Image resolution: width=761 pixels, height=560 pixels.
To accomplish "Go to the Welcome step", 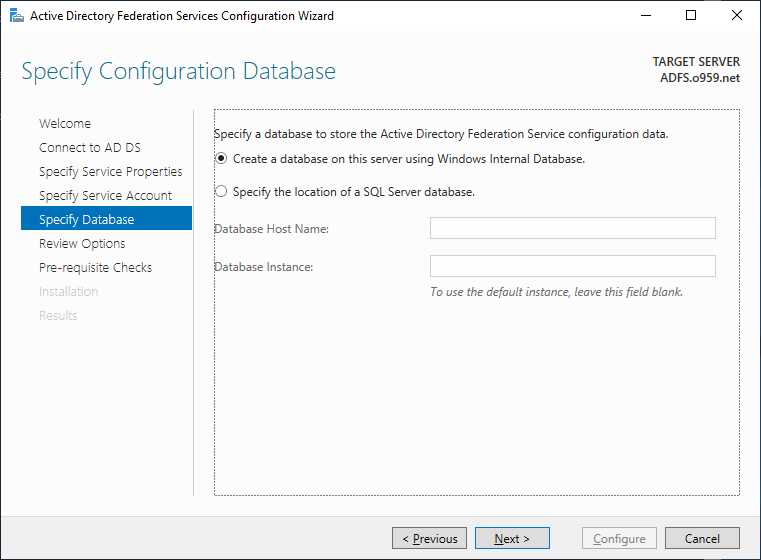I will [65, 124].
